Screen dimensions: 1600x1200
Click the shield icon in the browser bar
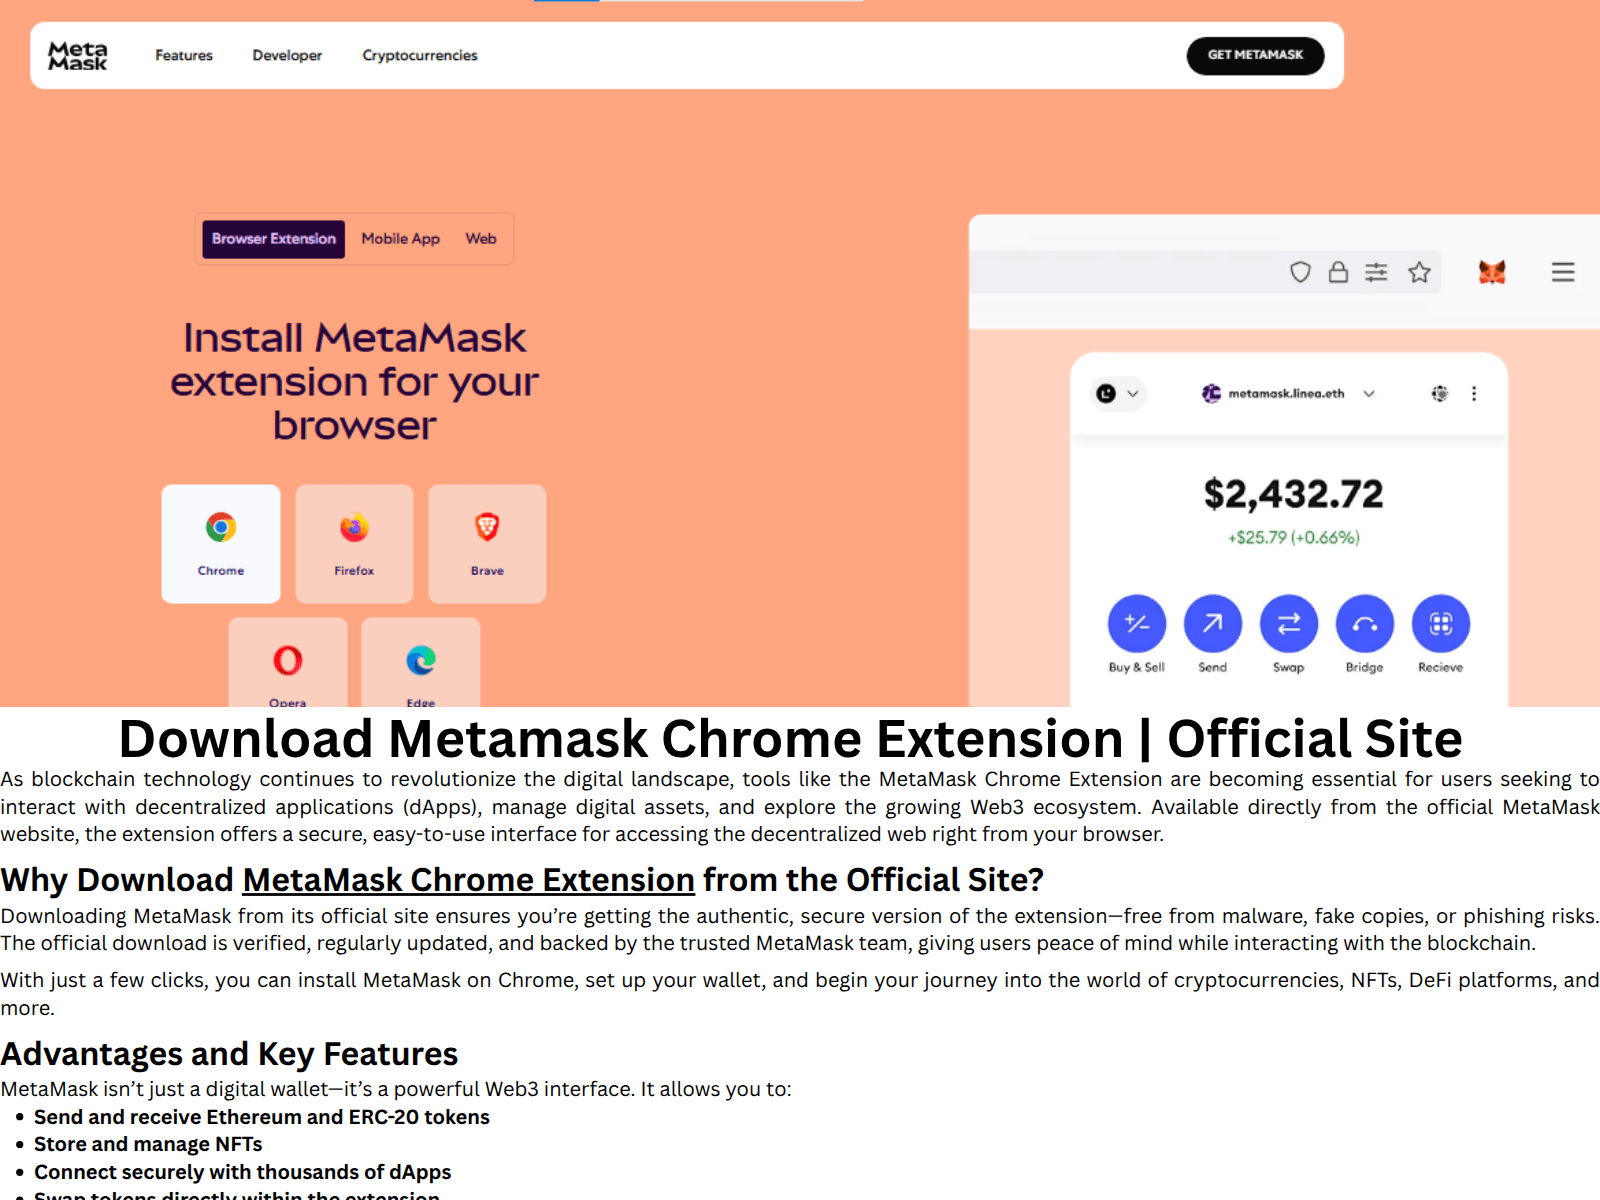[1300, 272]
